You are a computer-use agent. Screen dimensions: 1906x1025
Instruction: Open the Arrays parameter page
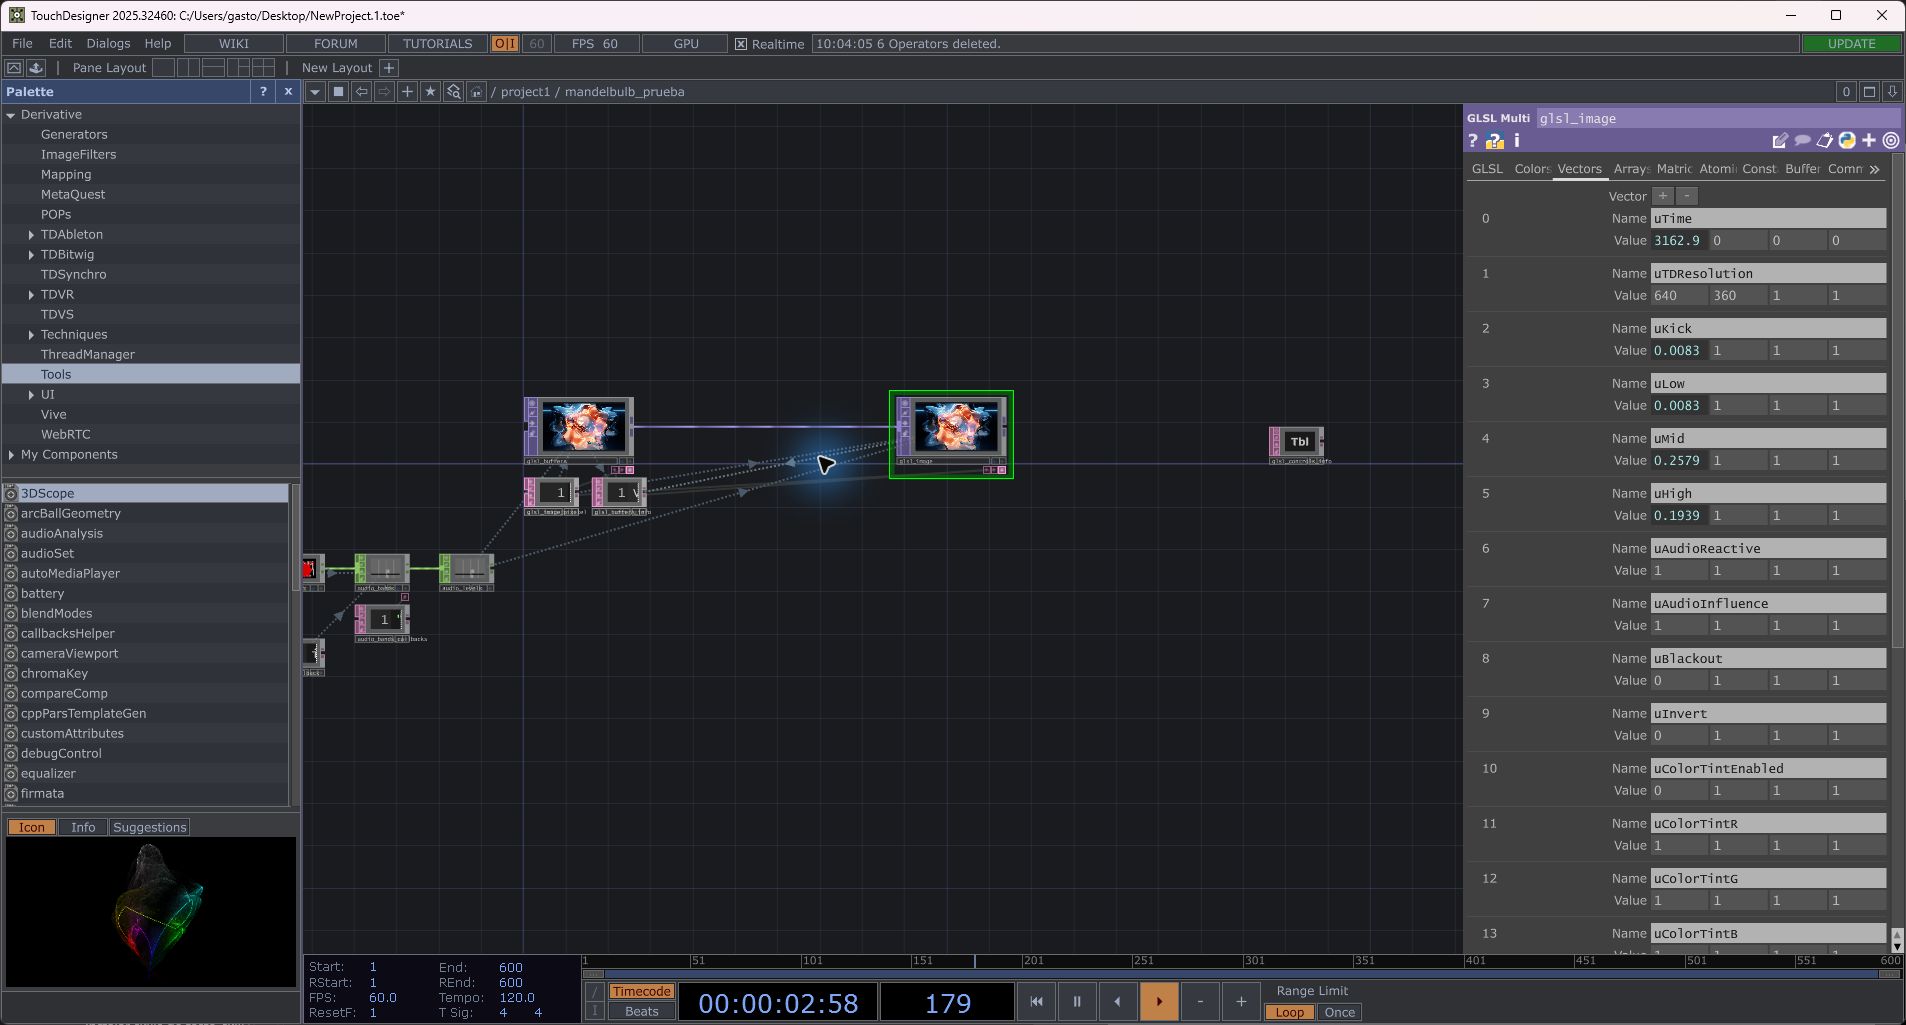1631,169
